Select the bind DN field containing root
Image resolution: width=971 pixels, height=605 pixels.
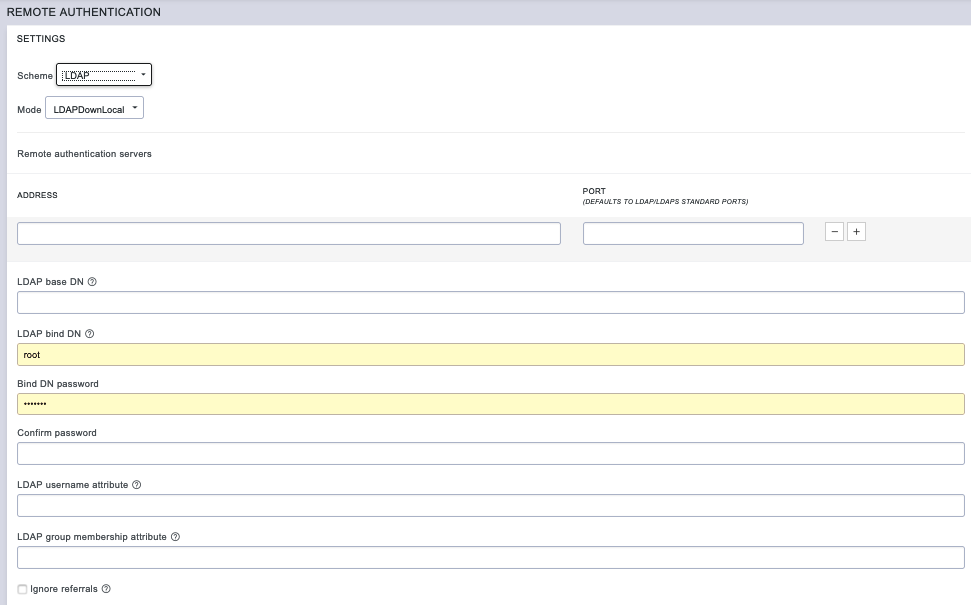pos(490,354)
